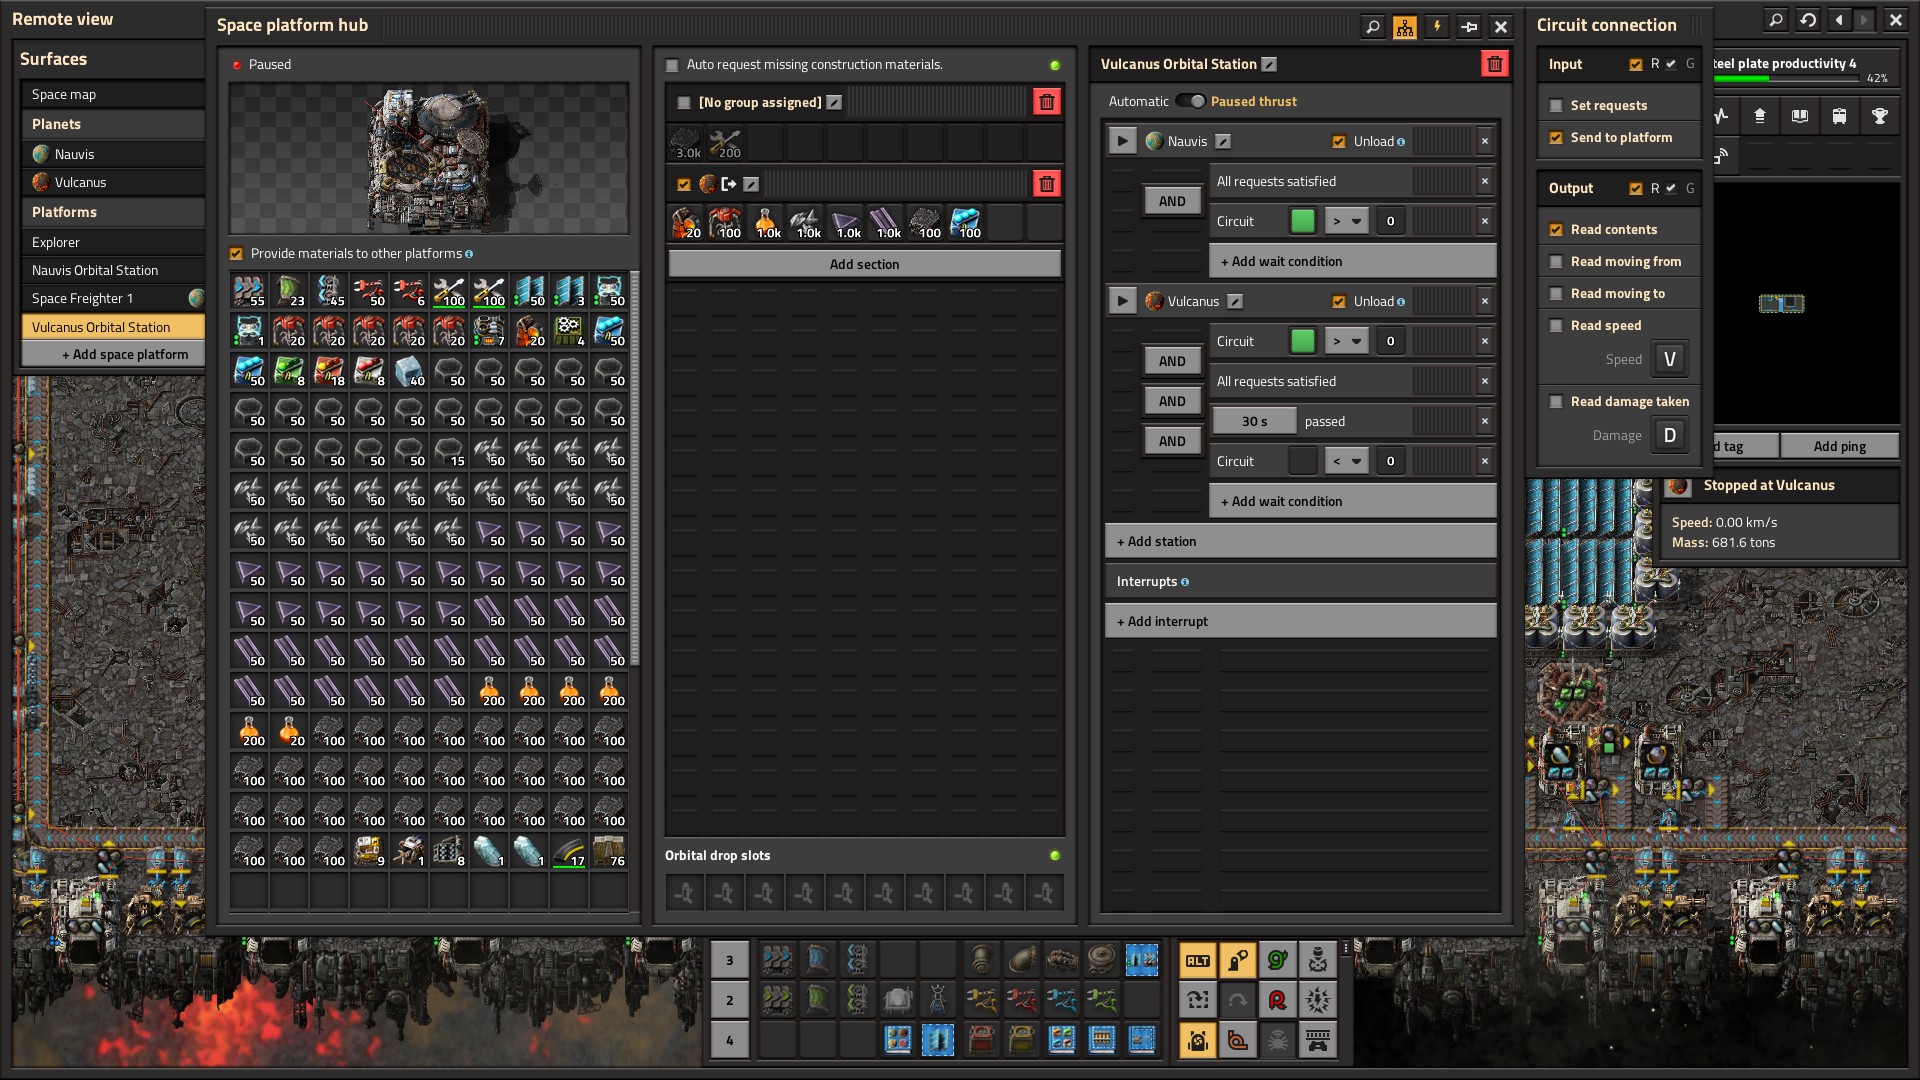
Task: Switch the Automatic / Paused thrust toggle
Action: [x=1190, y=101]
